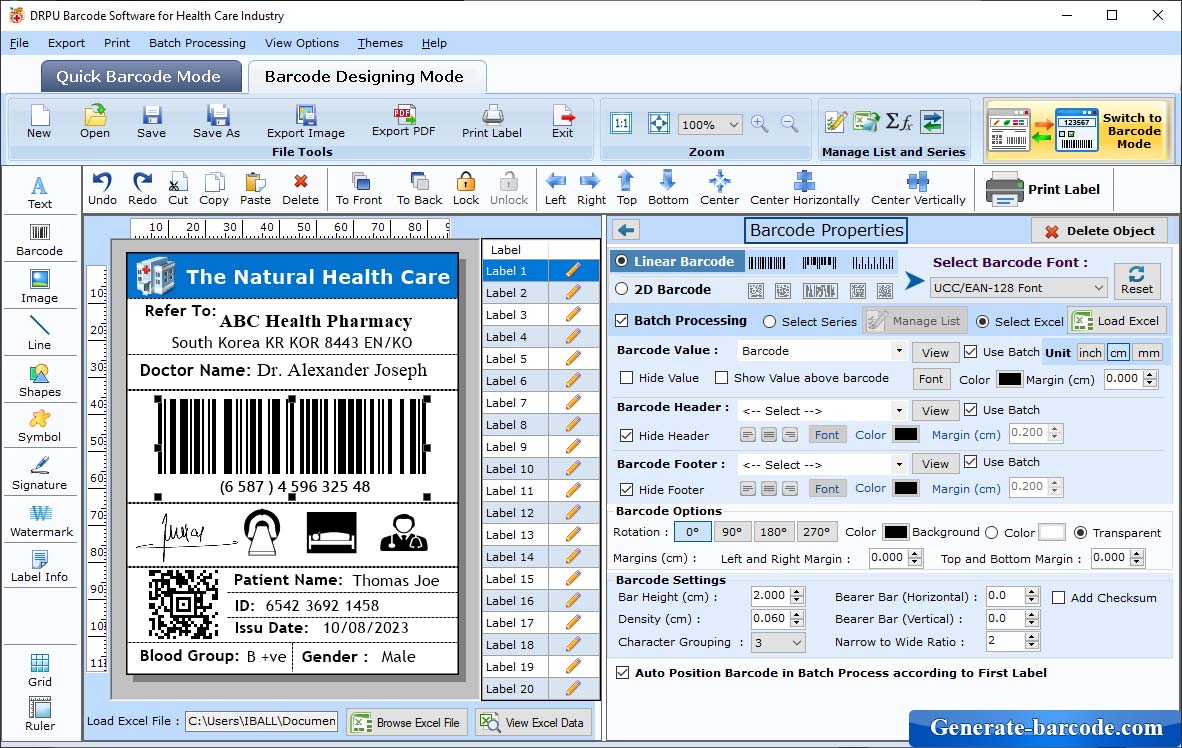
Task: Click the Redo icon
Action: 142,189
